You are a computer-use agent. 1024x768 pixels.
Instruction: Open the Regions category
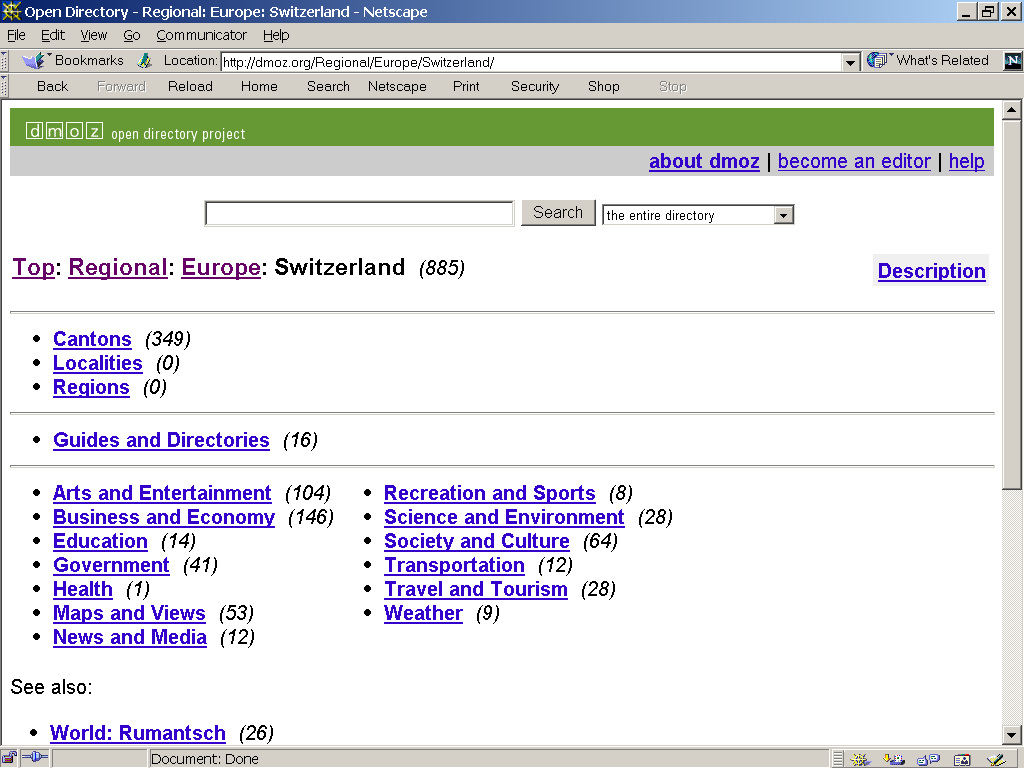(x=91, y=387)
